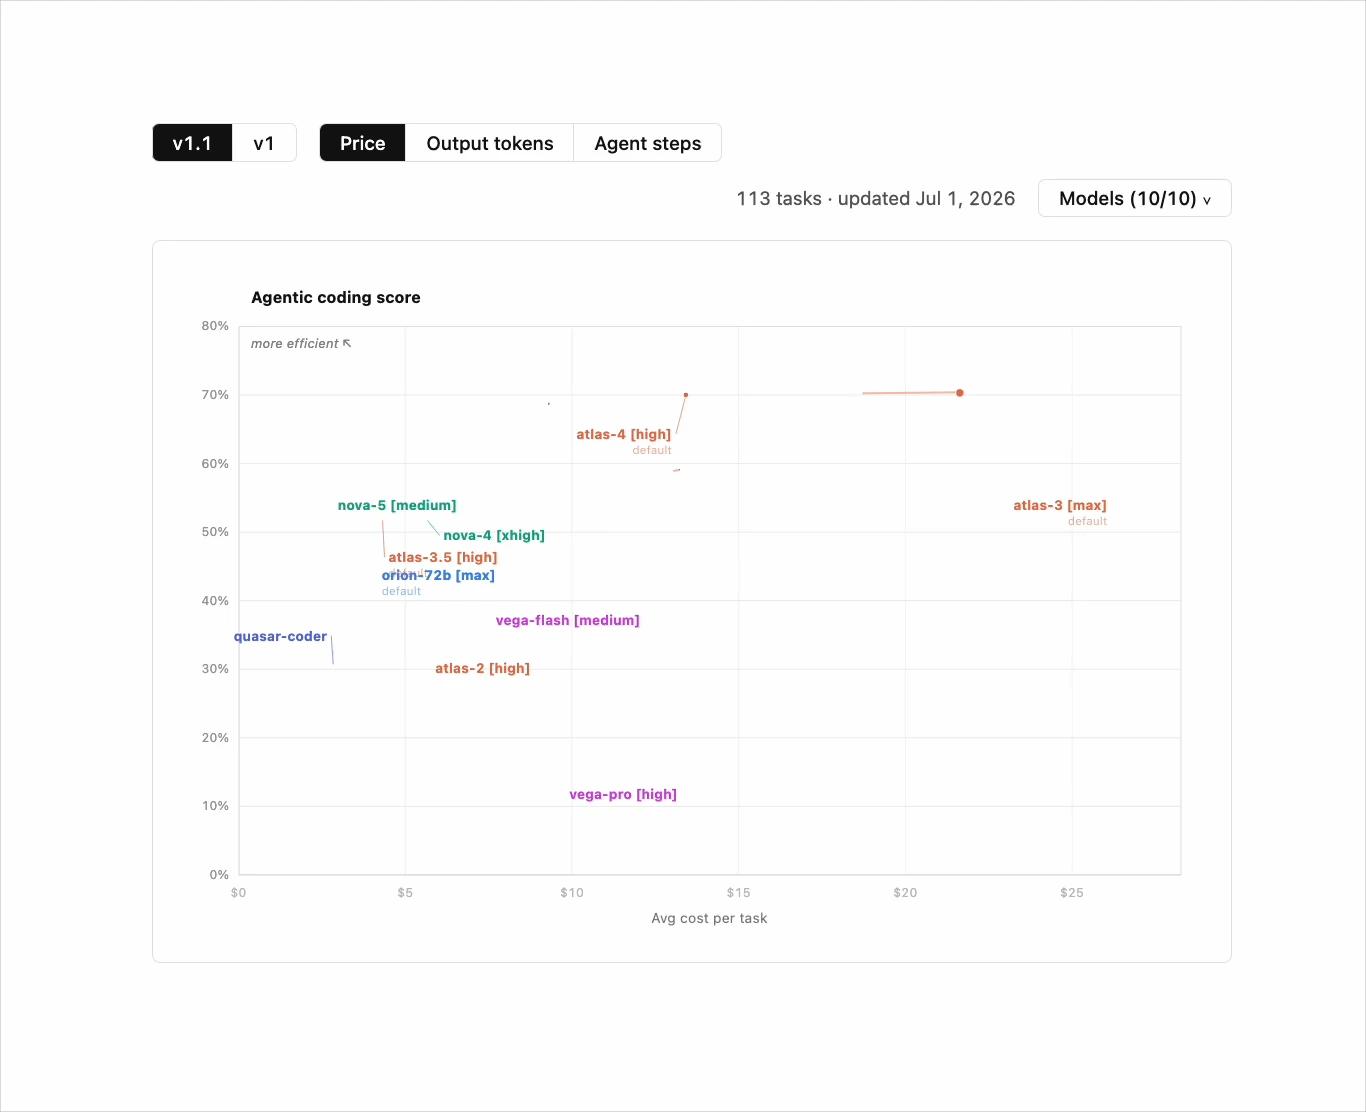This screenshot has width=1366, height=1112.
Task: Click the orion-72b [max] label
Action: click(438, 575)
